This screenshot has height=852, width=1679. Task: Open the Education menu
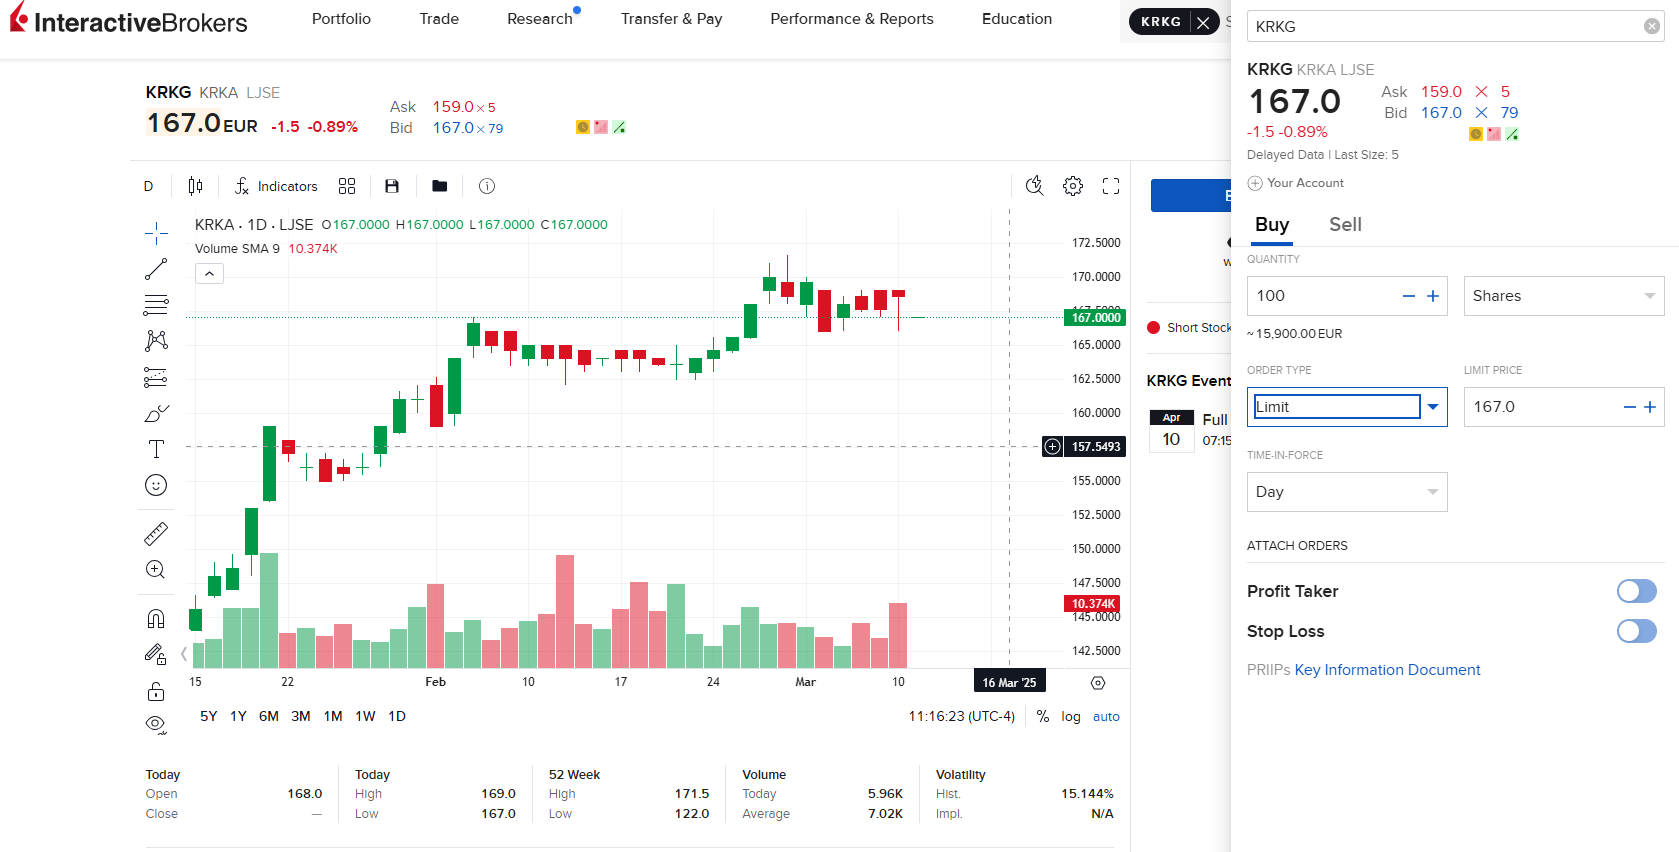(1017, 19)
